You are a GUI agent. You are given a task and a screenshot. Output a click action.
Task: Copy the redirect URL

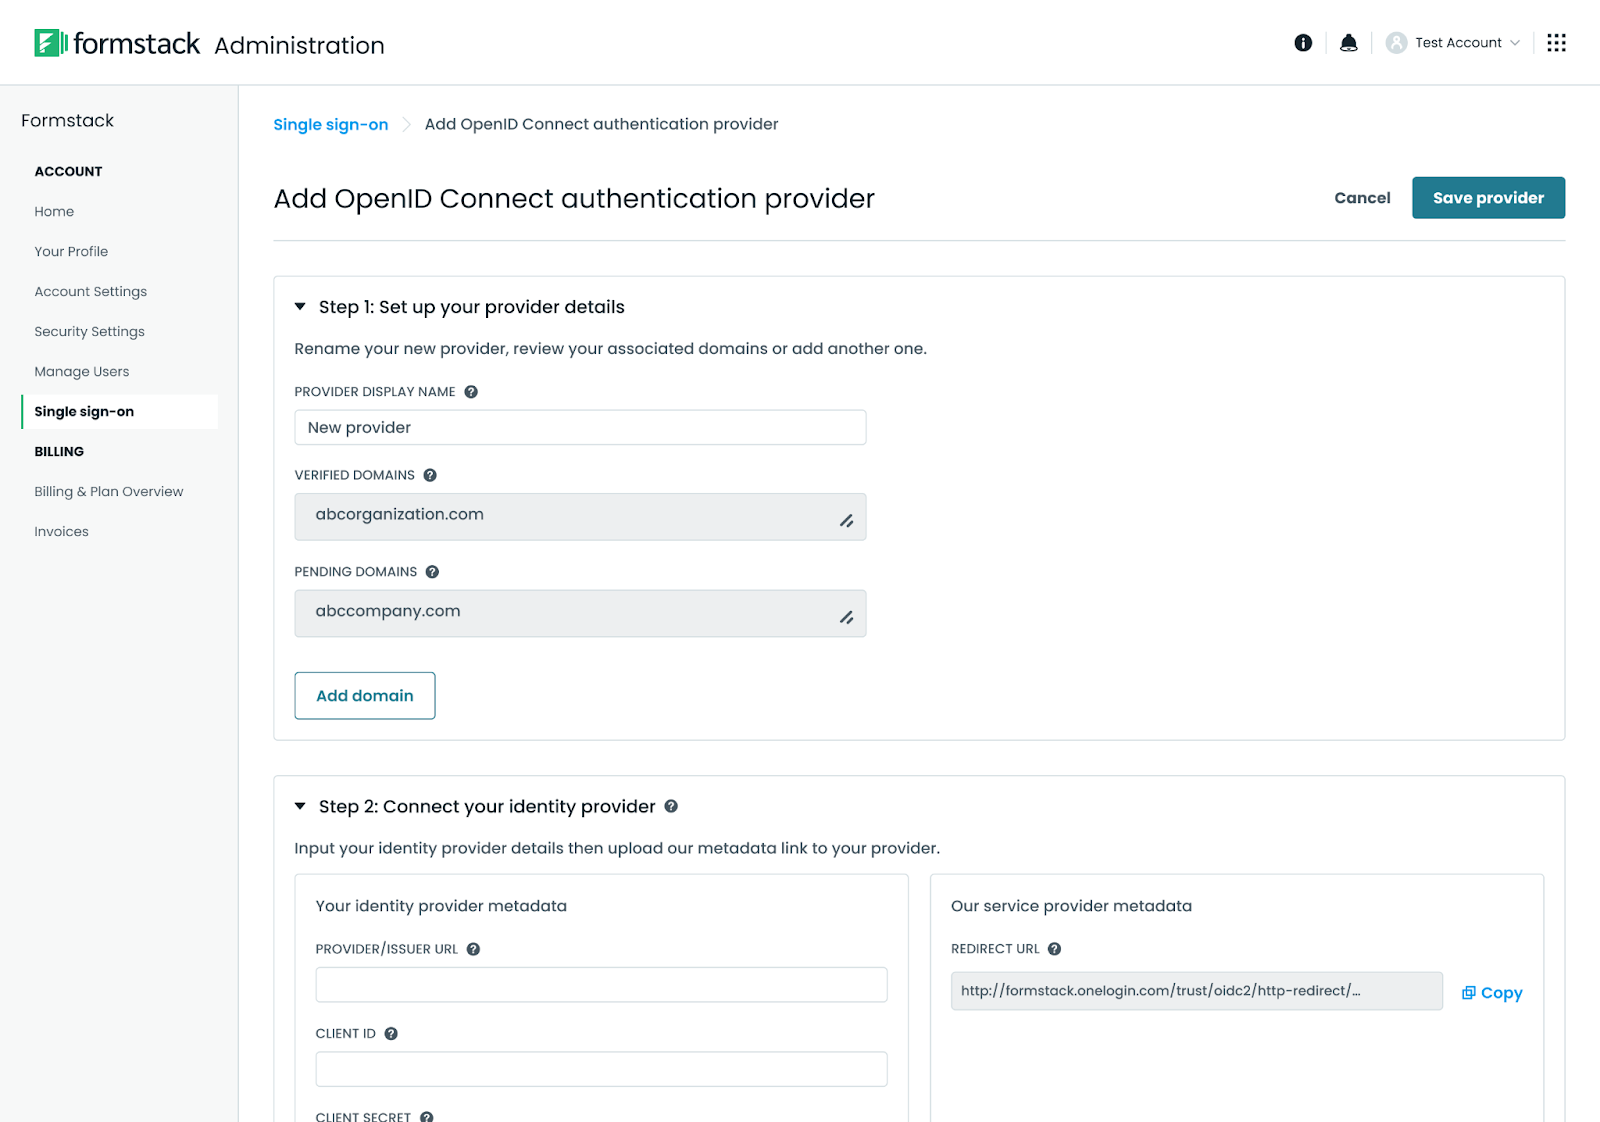[x=1492, y=993]
